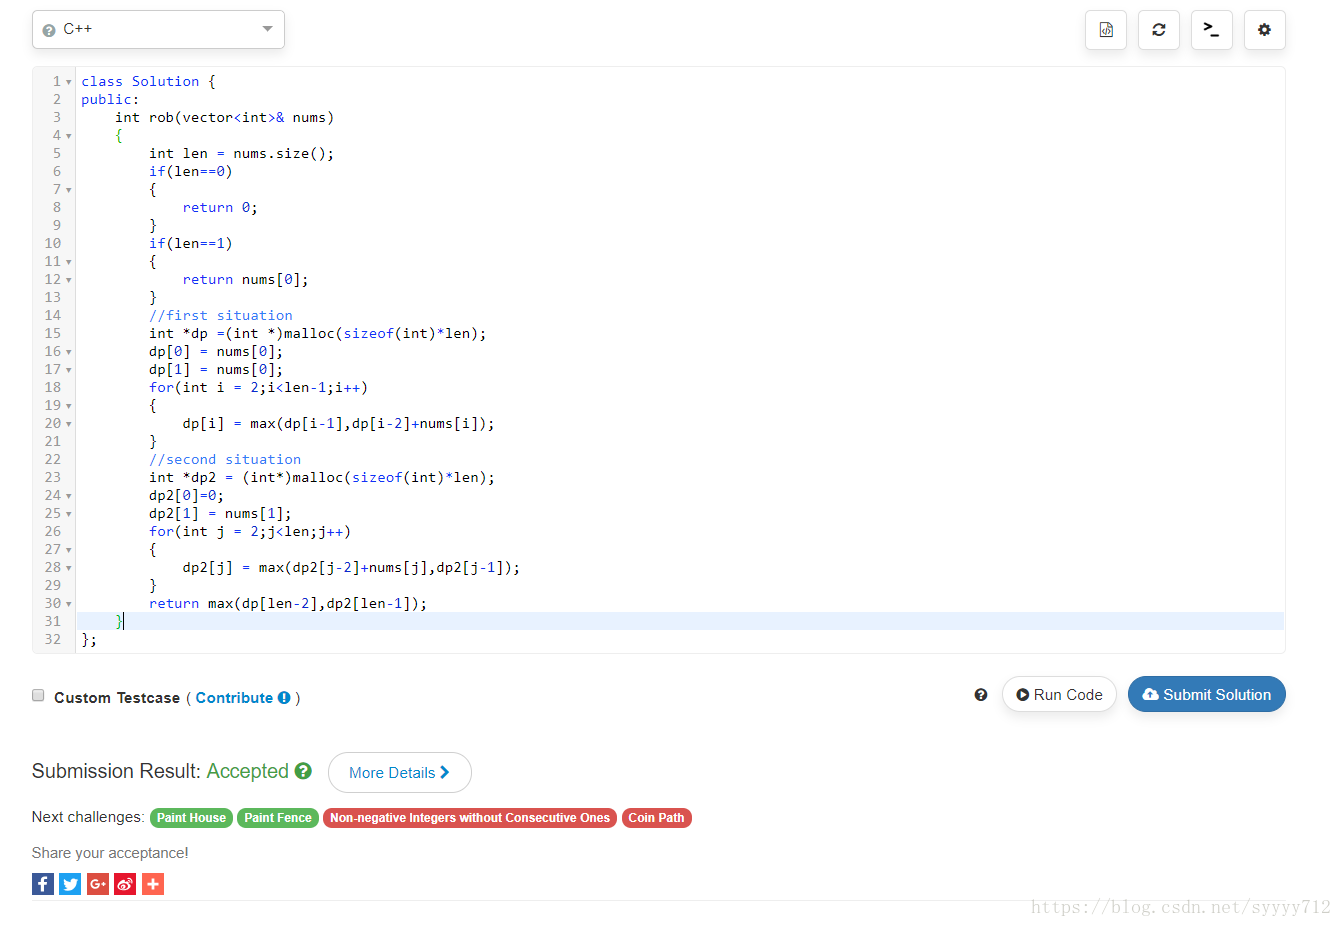This screenshot has width=1342, height=927.
Task: Click line 'dp2[1] = nums[1];'
Action: [220, 514]
